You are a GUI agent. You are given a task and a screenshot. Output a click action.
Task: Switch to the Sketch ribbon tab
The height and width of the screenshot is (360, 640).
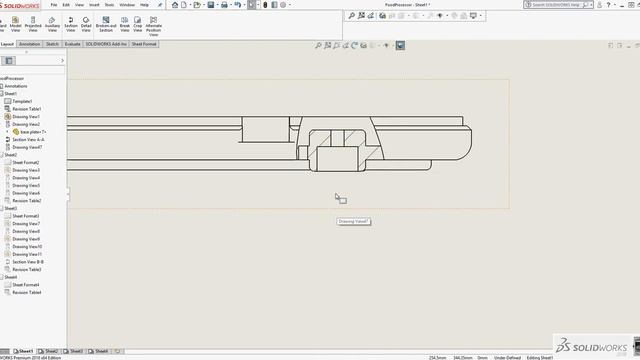tap(52, 44)
